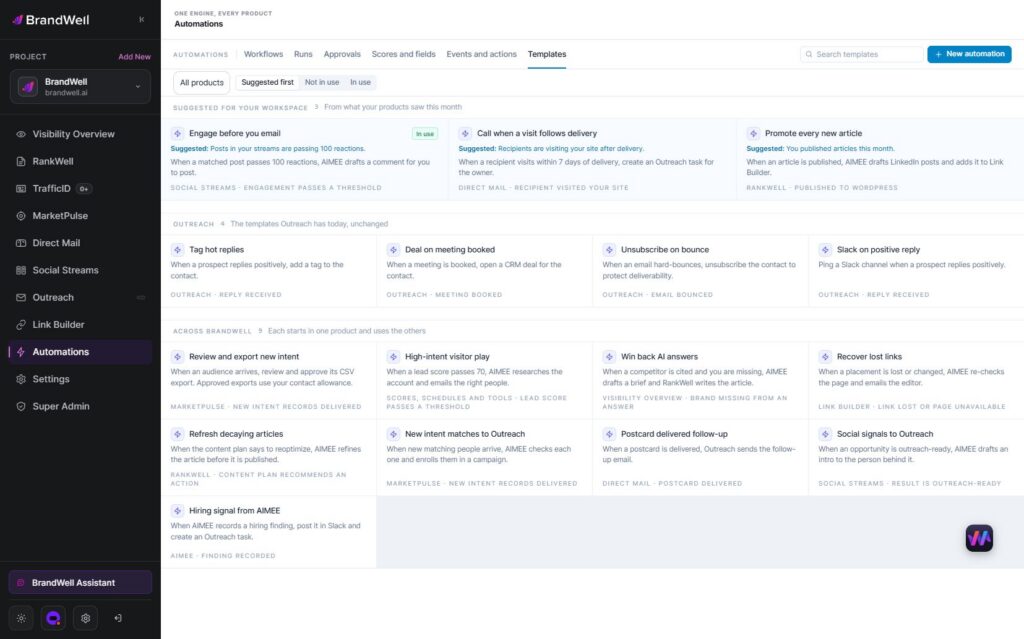Select the Templates tab
The height and width of the screenshot is (639, 1024).
click(x=547, y=54)
